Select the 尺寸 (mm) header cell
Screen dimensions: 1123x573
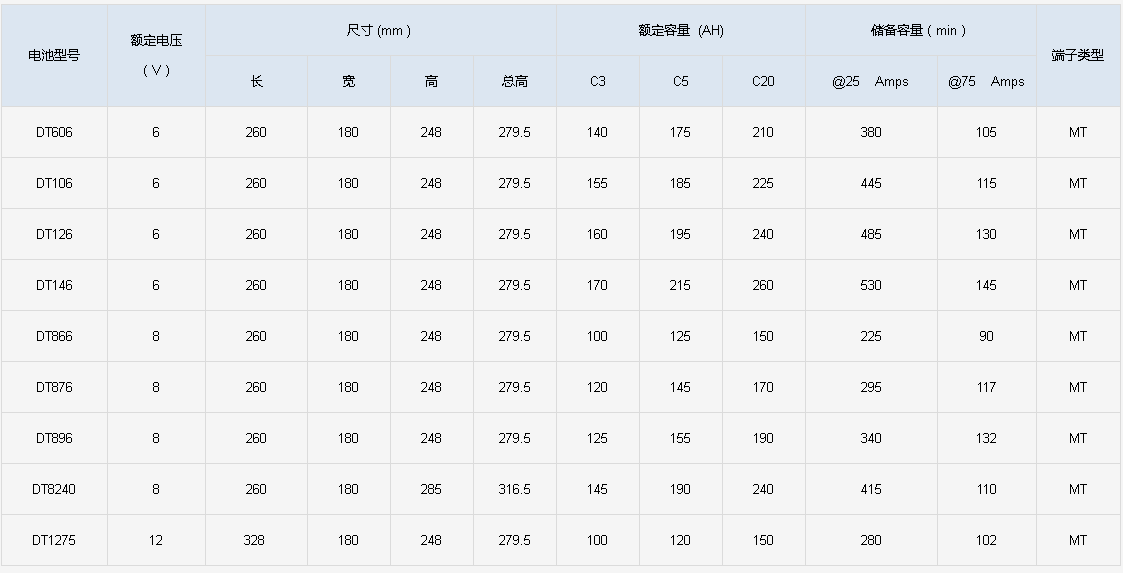pos(379,30)
